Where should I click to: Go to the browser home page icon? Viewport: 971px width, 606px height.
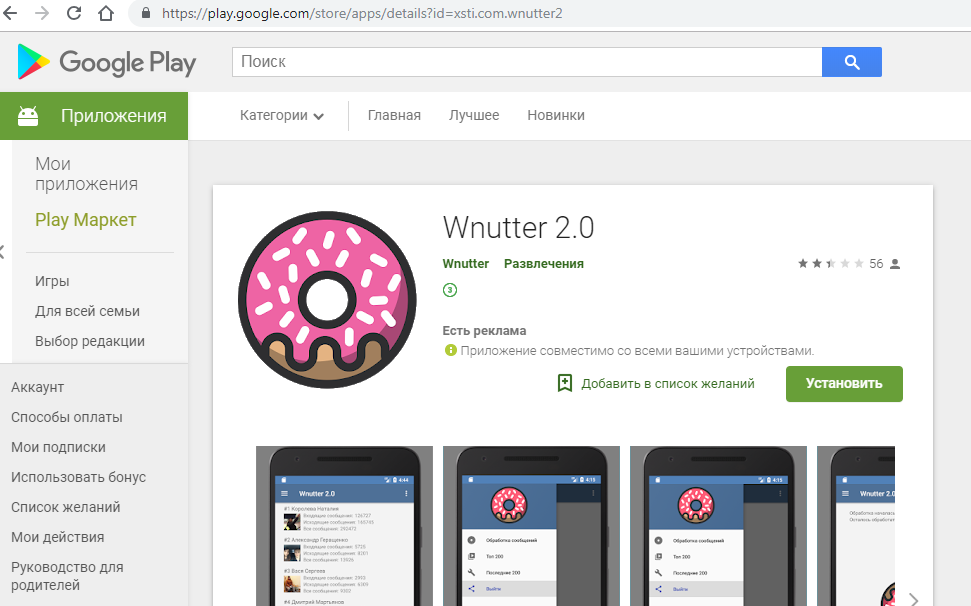106,13
